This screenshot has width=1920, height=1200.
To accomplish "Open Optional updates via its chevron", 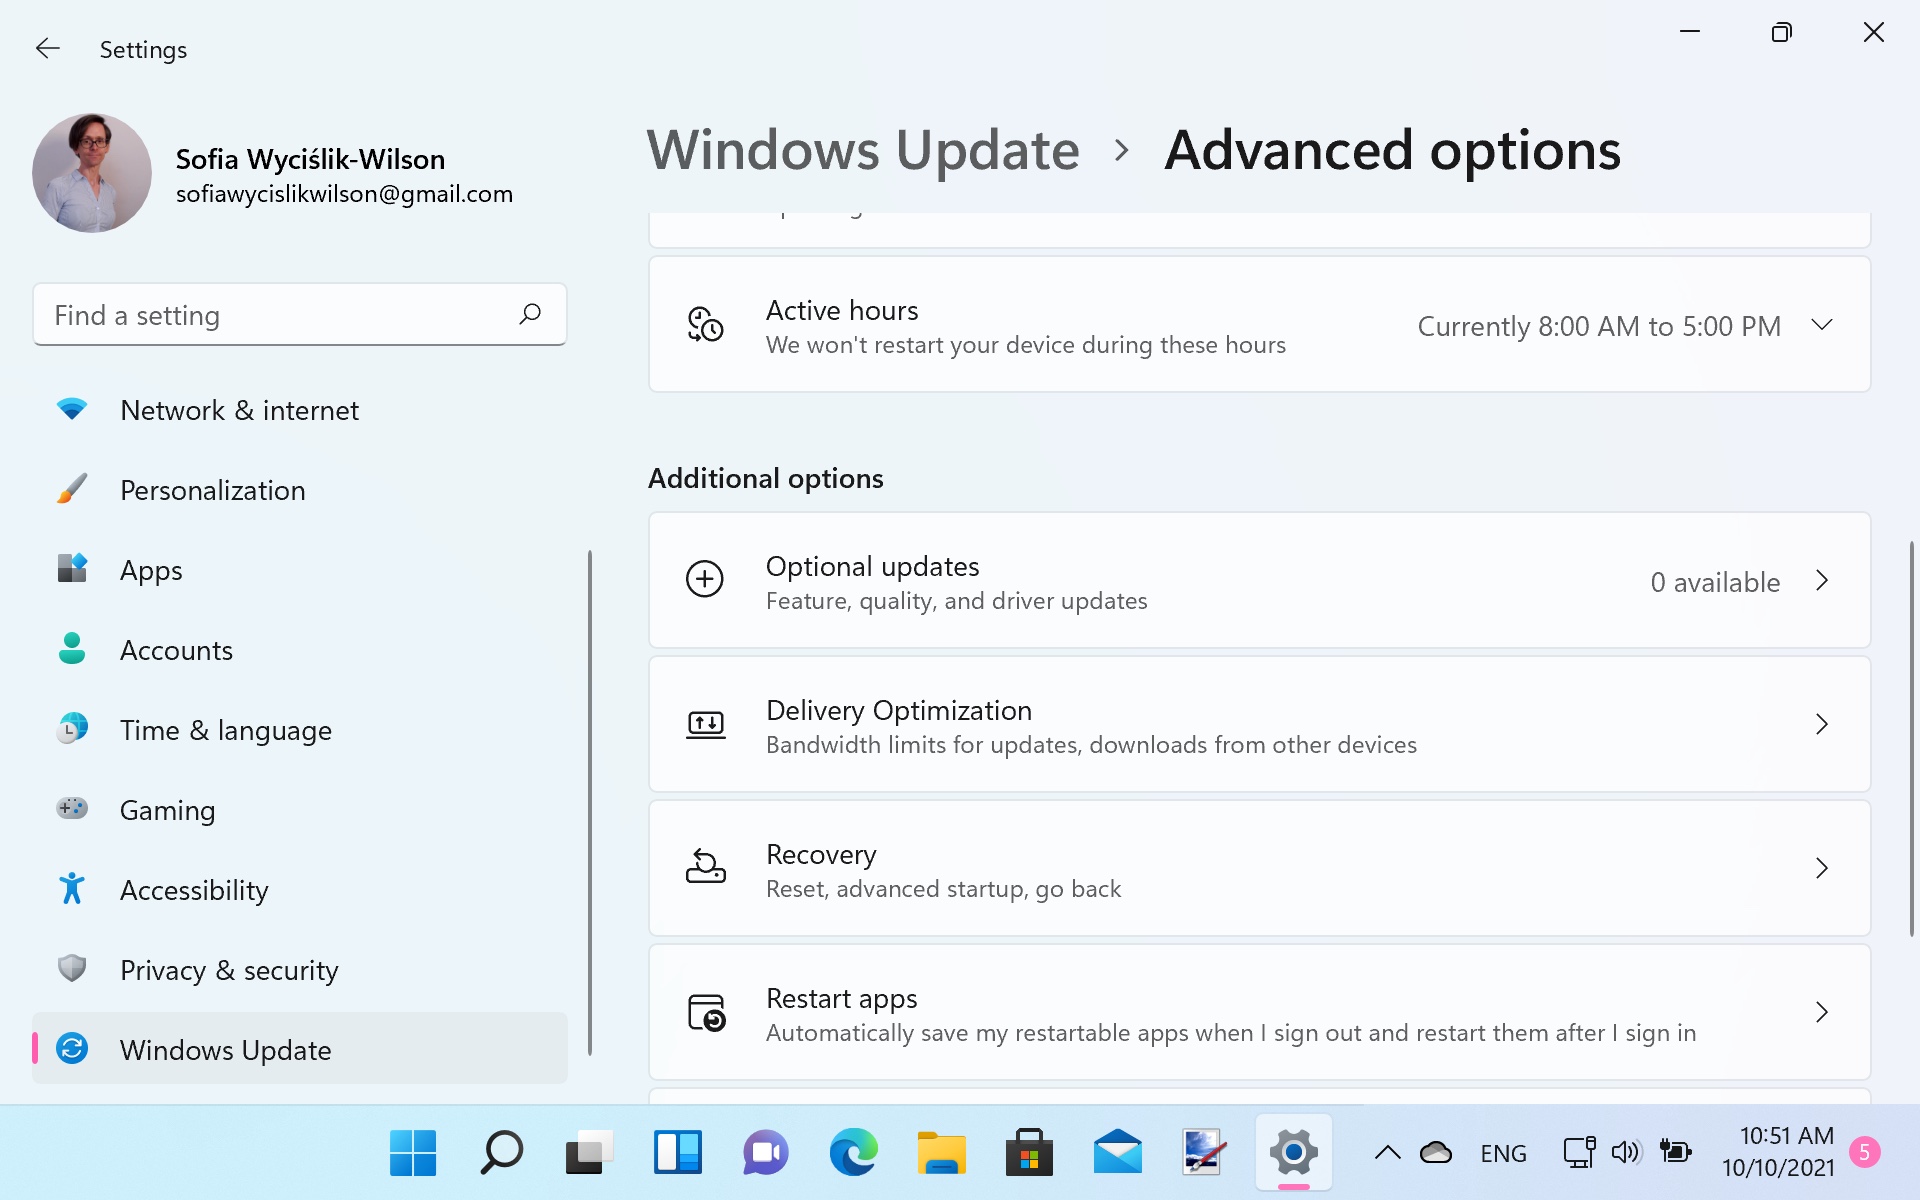I will [x=1822, y=580].
